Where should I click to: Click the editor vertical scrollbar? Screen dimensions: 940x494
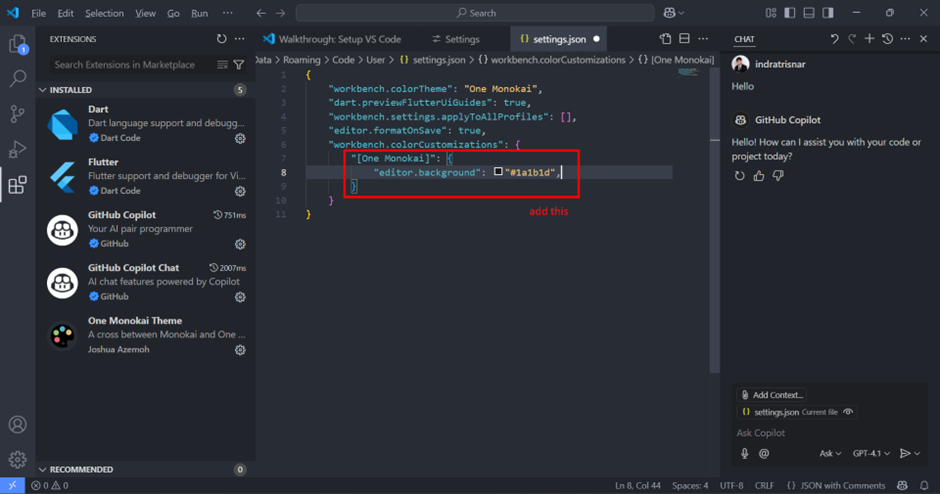click(715, 219)
